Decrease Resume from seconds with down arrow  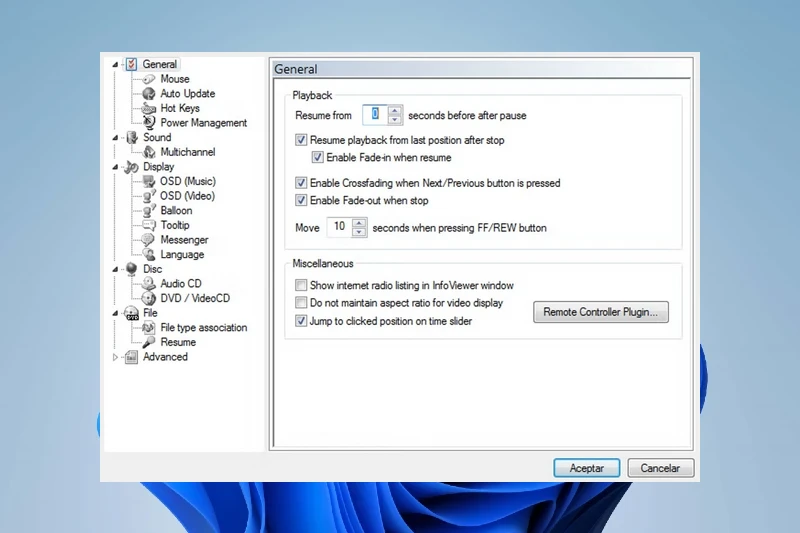[x=394, y=120]
